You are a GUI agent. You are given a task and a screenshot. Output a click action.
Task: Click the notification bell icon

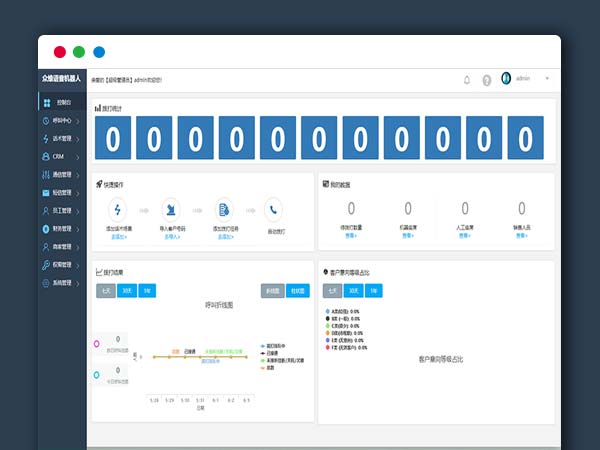[x=467, y=80]
